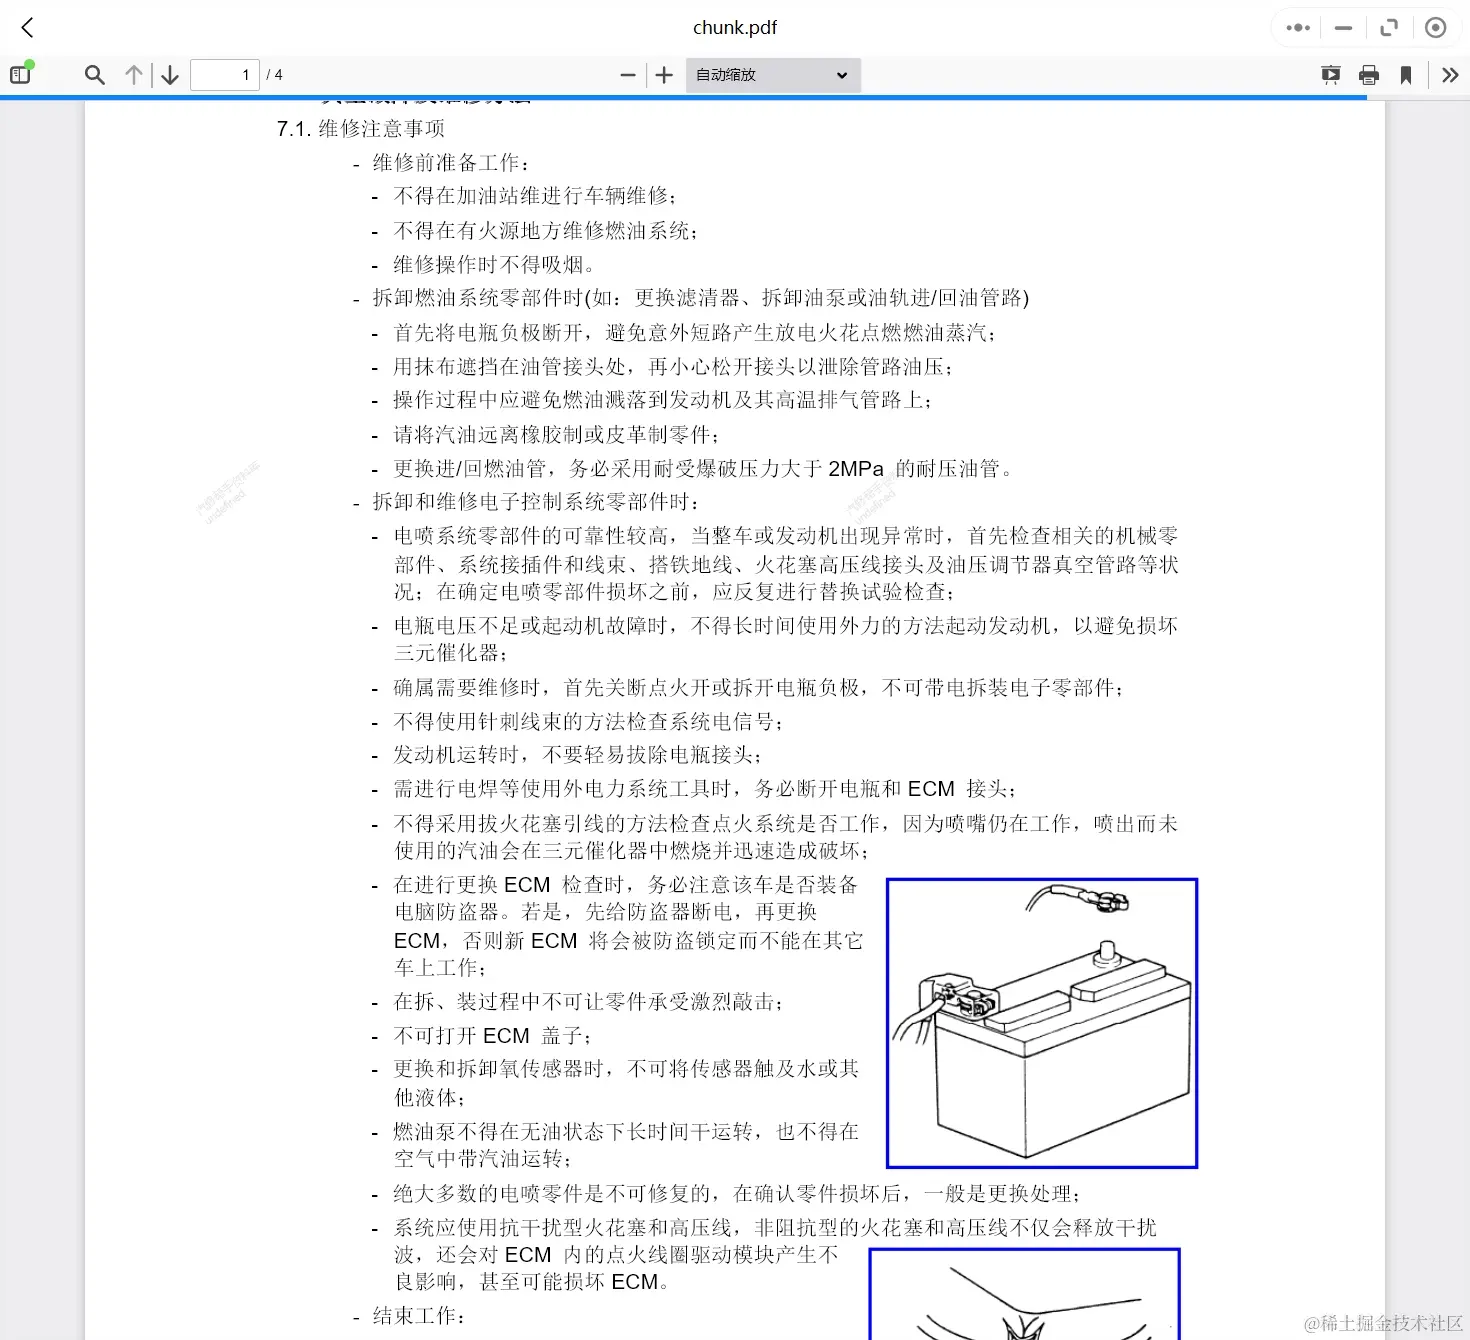Image resolution: width=1470 pixels, height=1340 pixels.
Task: Zoom out of the document
Action: pos(627,74)
